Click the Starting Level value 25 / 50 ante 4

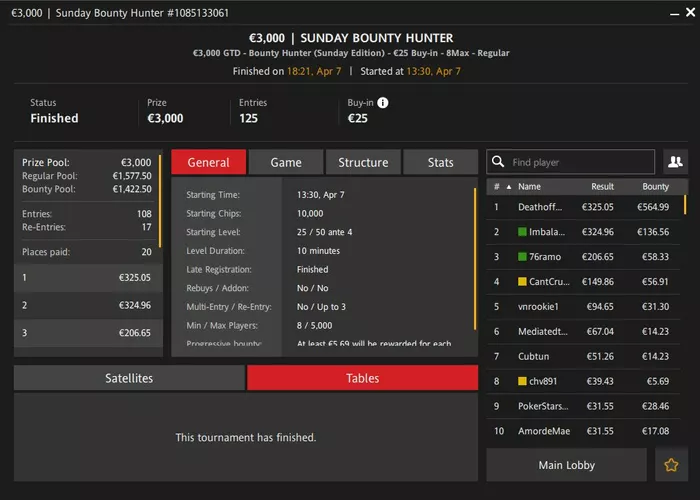click(325, 232)
